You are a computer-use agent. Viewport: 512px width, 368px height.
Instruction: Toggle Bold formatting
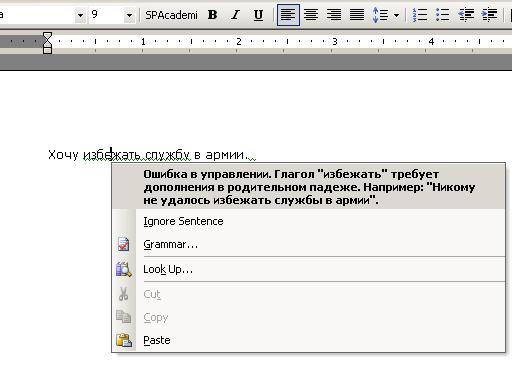click(213, 15)
